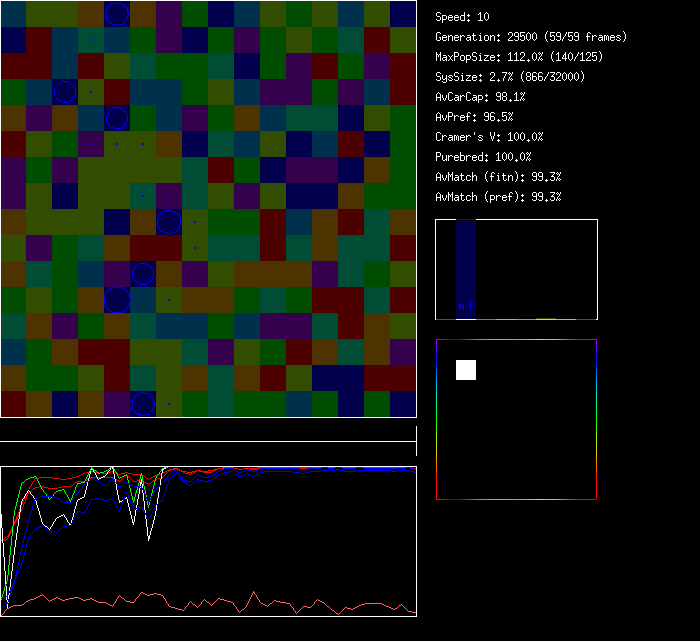Viewport: 700px width, 641px height.
Task: Click the 'f' label in the histogram
Action: [471, 306]
